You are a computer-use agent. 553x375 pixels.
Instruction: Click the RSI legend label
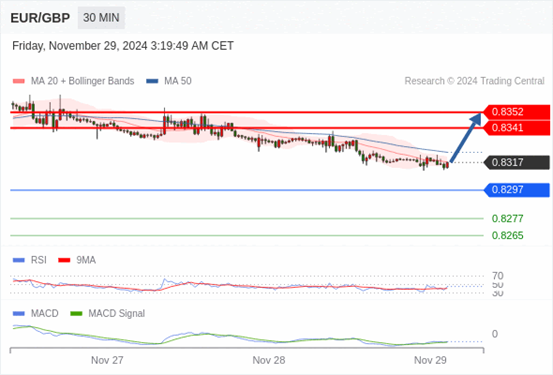pyautogui.click(x=38, y=260)
